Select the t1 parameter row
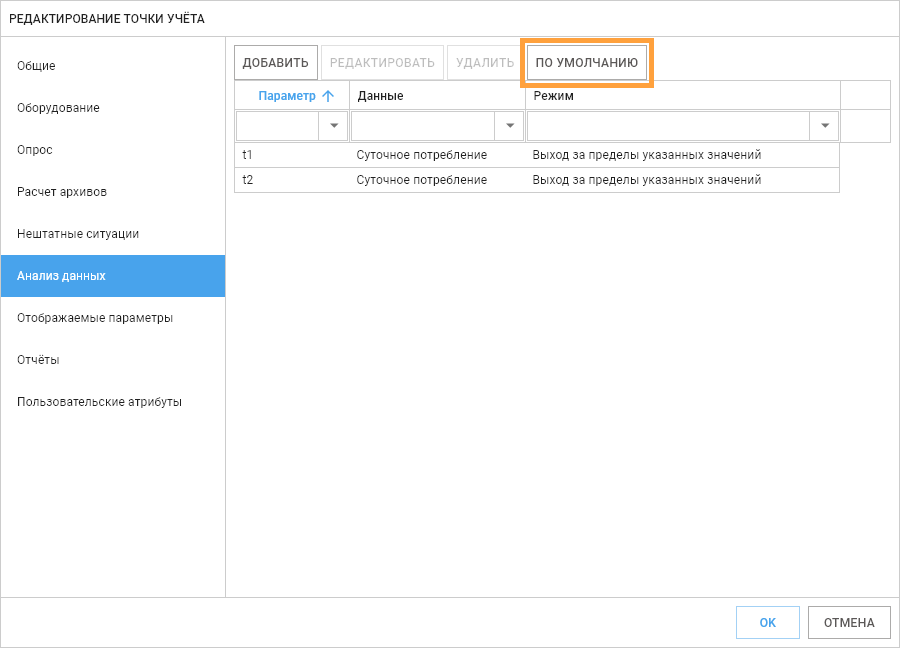Screen dimensions: 900x648 pyautogui.click(x=537, y=155)
